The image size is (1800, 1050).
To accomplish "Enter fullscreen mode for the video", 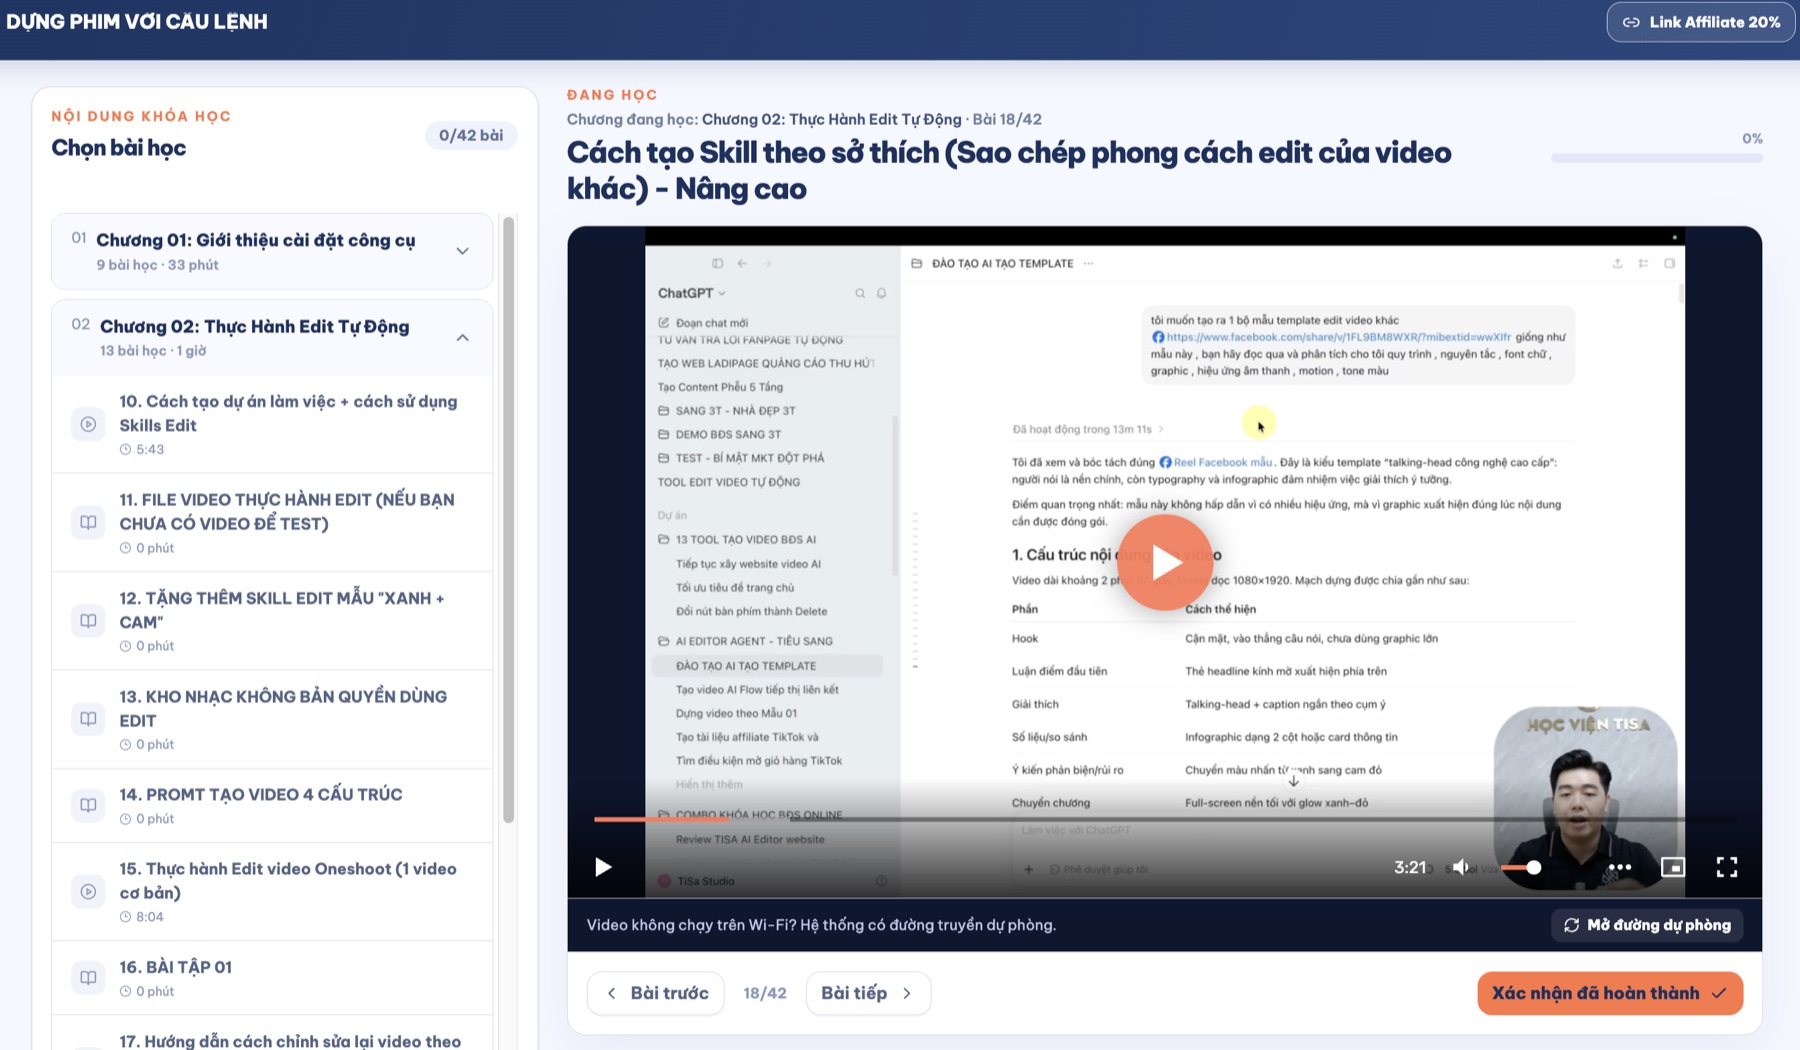I will [x=1727, y=867].
